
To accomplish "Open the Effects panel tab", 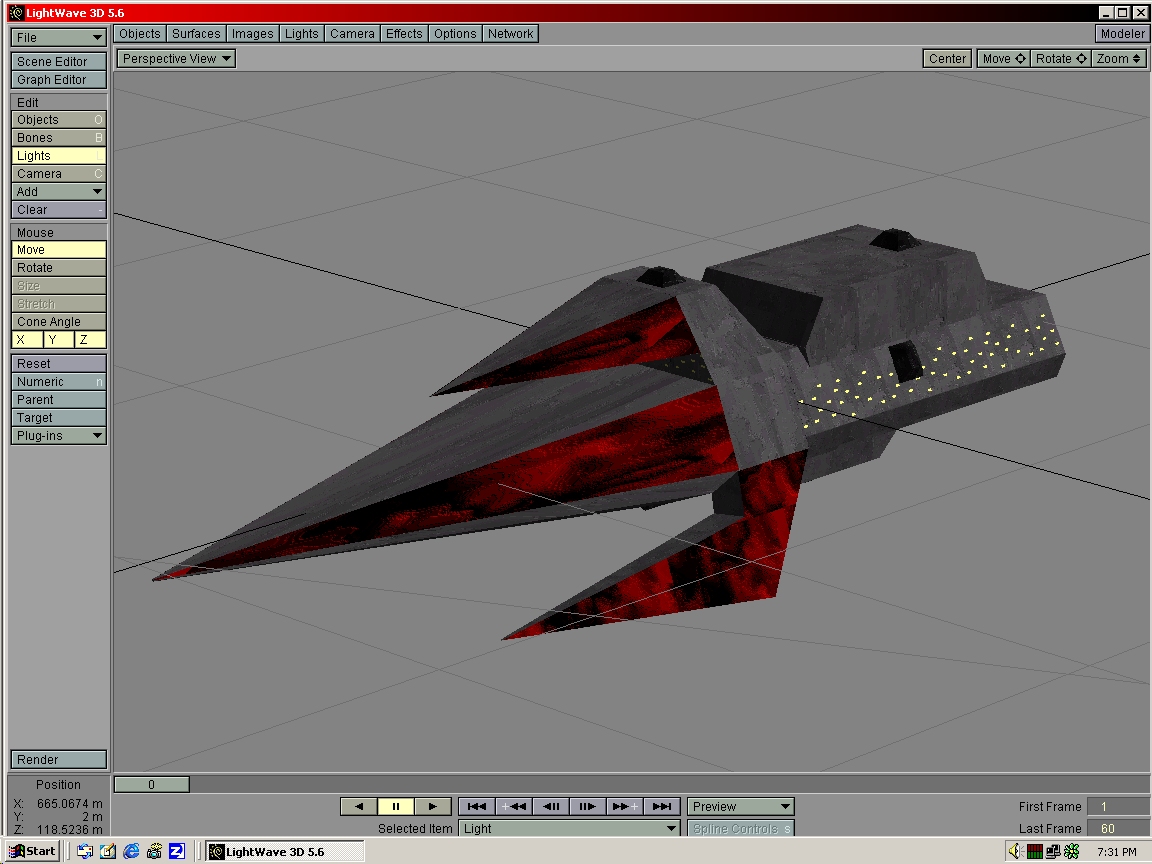I will click(404, 33).
